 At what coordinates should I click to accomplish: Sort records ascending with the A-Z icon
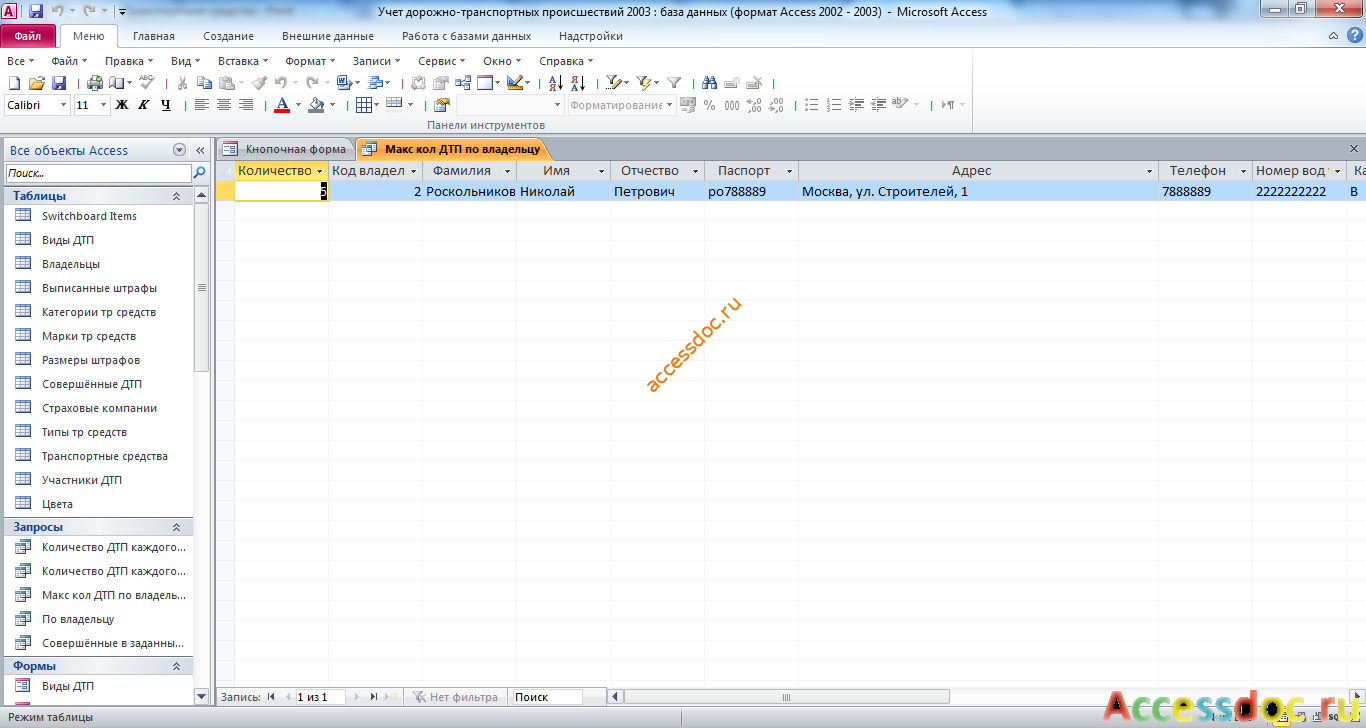pos(556,83)
